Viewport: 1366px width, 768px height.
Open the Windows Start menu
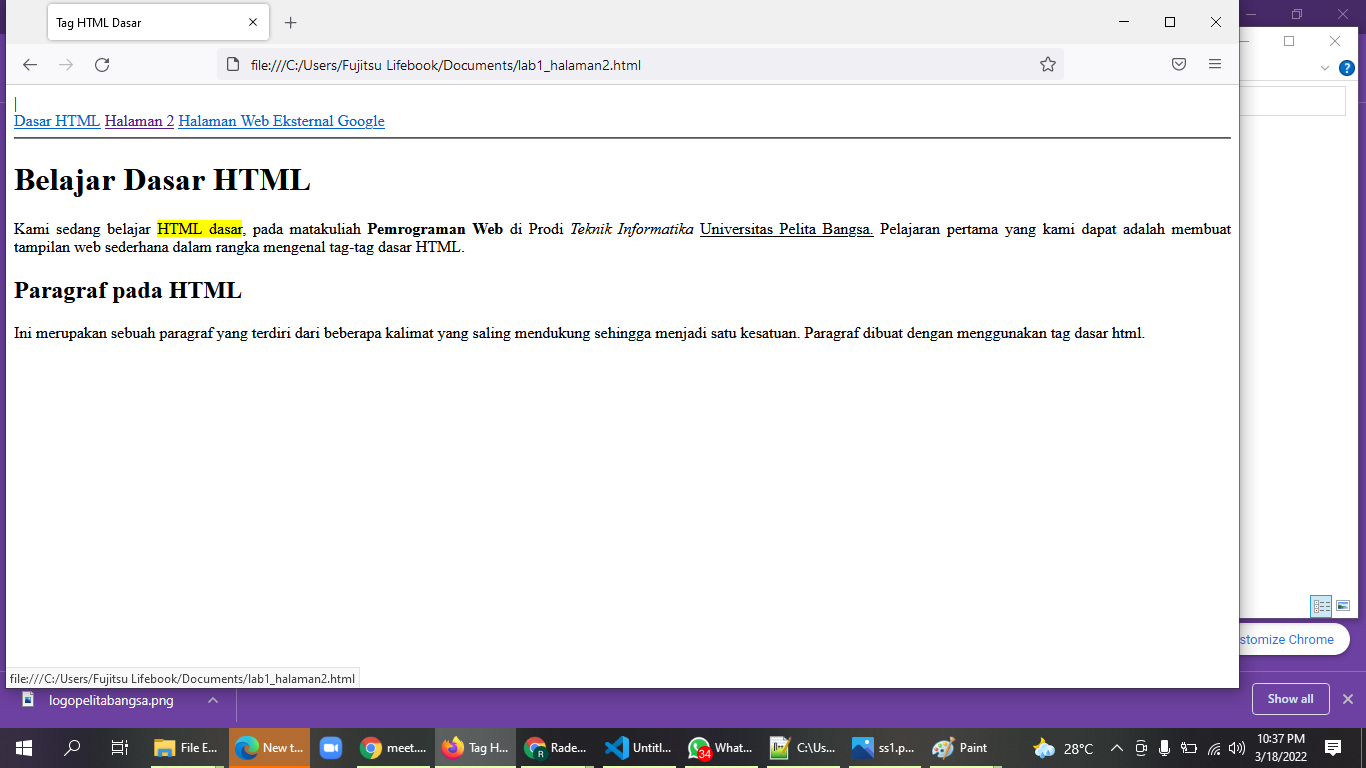24,747
